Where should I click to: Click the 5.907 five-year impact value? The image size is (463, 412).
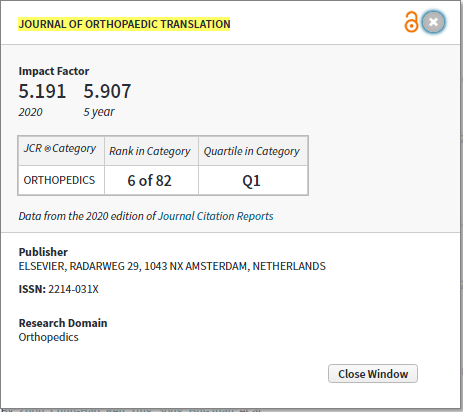pos(107,91)
